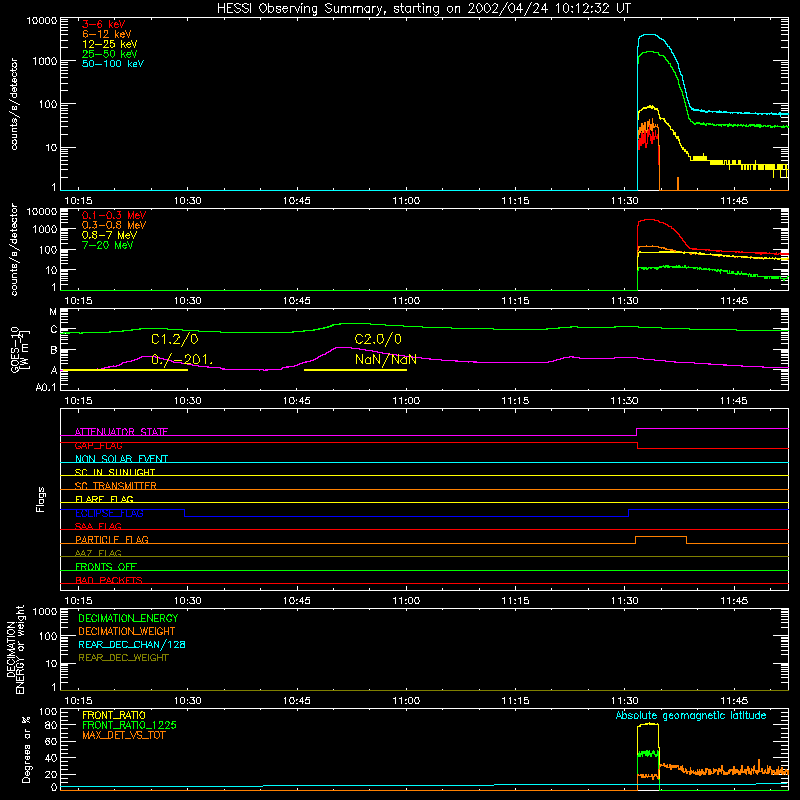
Task: Click the yellow FRONT_RATIO legend label
Action: 114,716
